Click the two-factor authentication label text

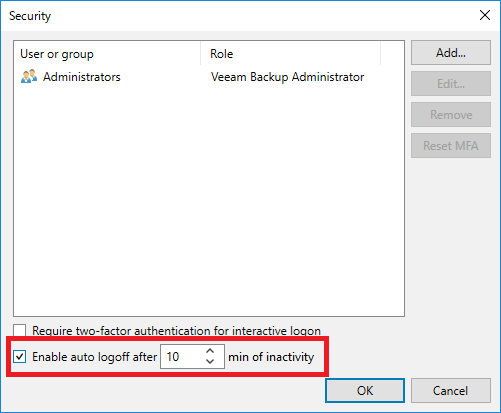coord(176,331)
